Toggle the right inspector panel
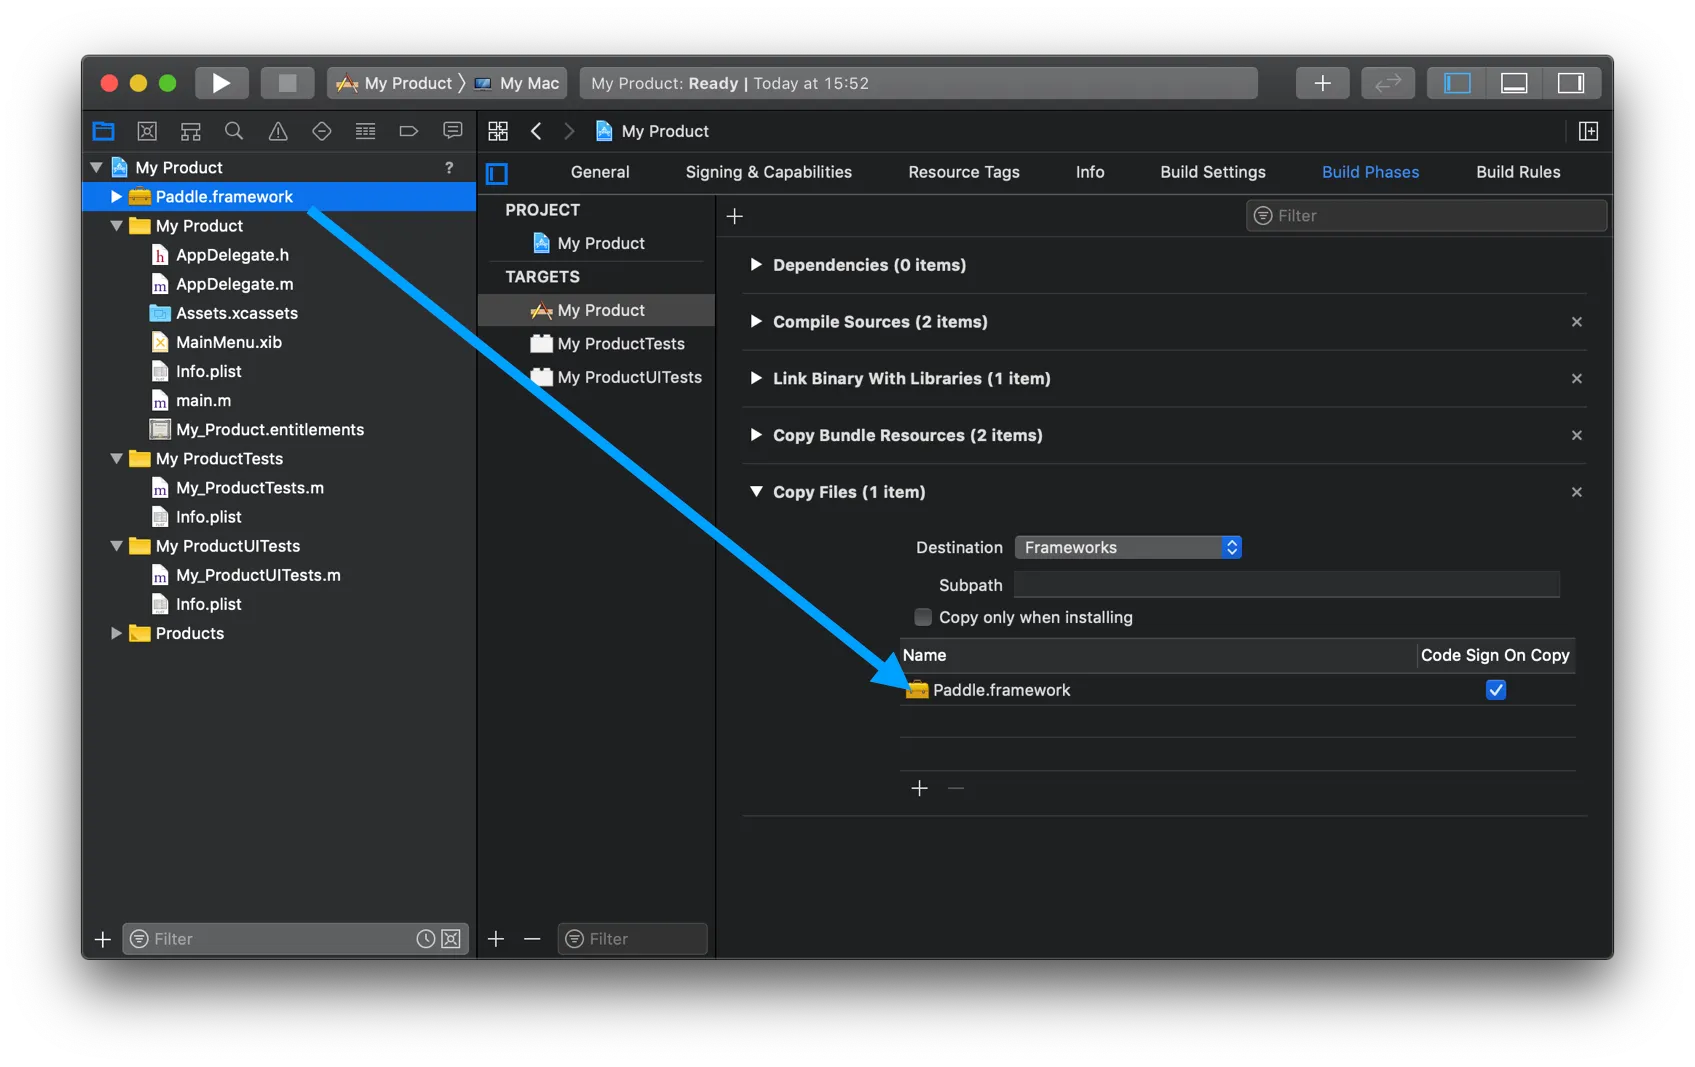The width and height of the screenshot is (1695, 1067). (1571, 83)
